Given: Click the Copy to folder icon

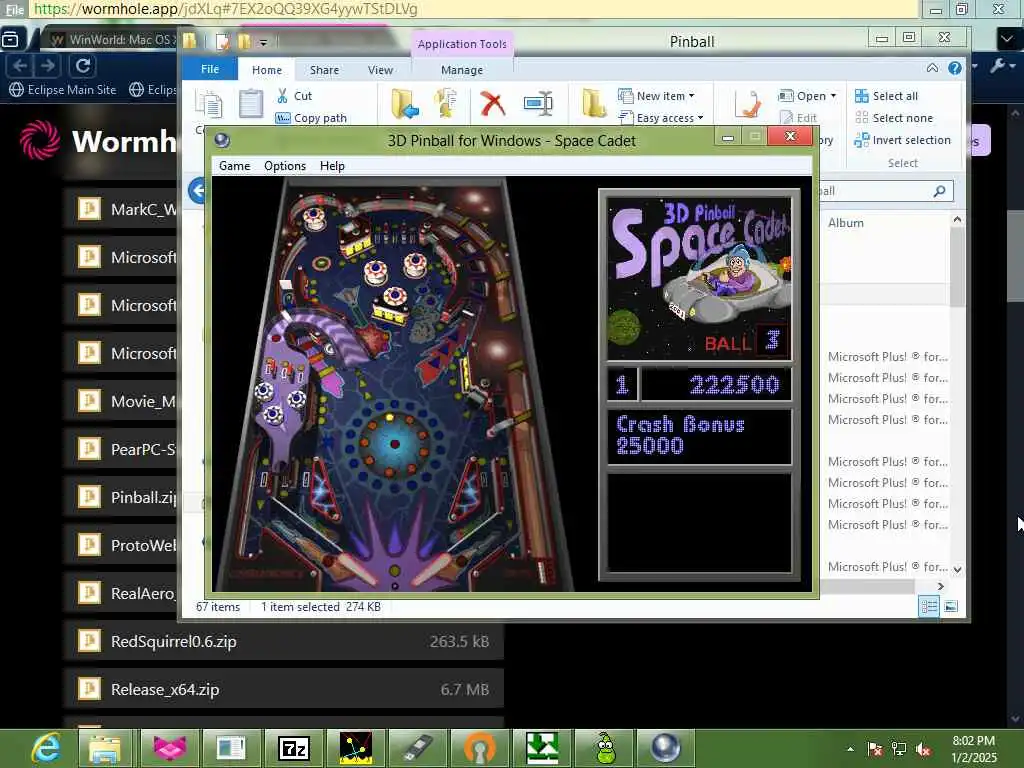Looking at the screenshot, I should [446, 103].
